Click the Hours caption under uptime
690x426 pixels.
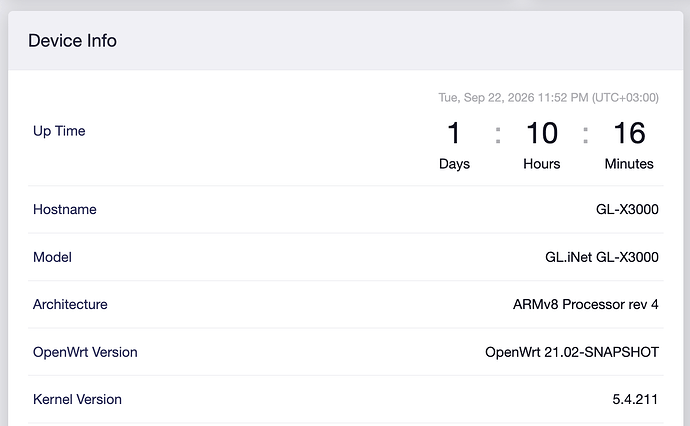(542, 164)
